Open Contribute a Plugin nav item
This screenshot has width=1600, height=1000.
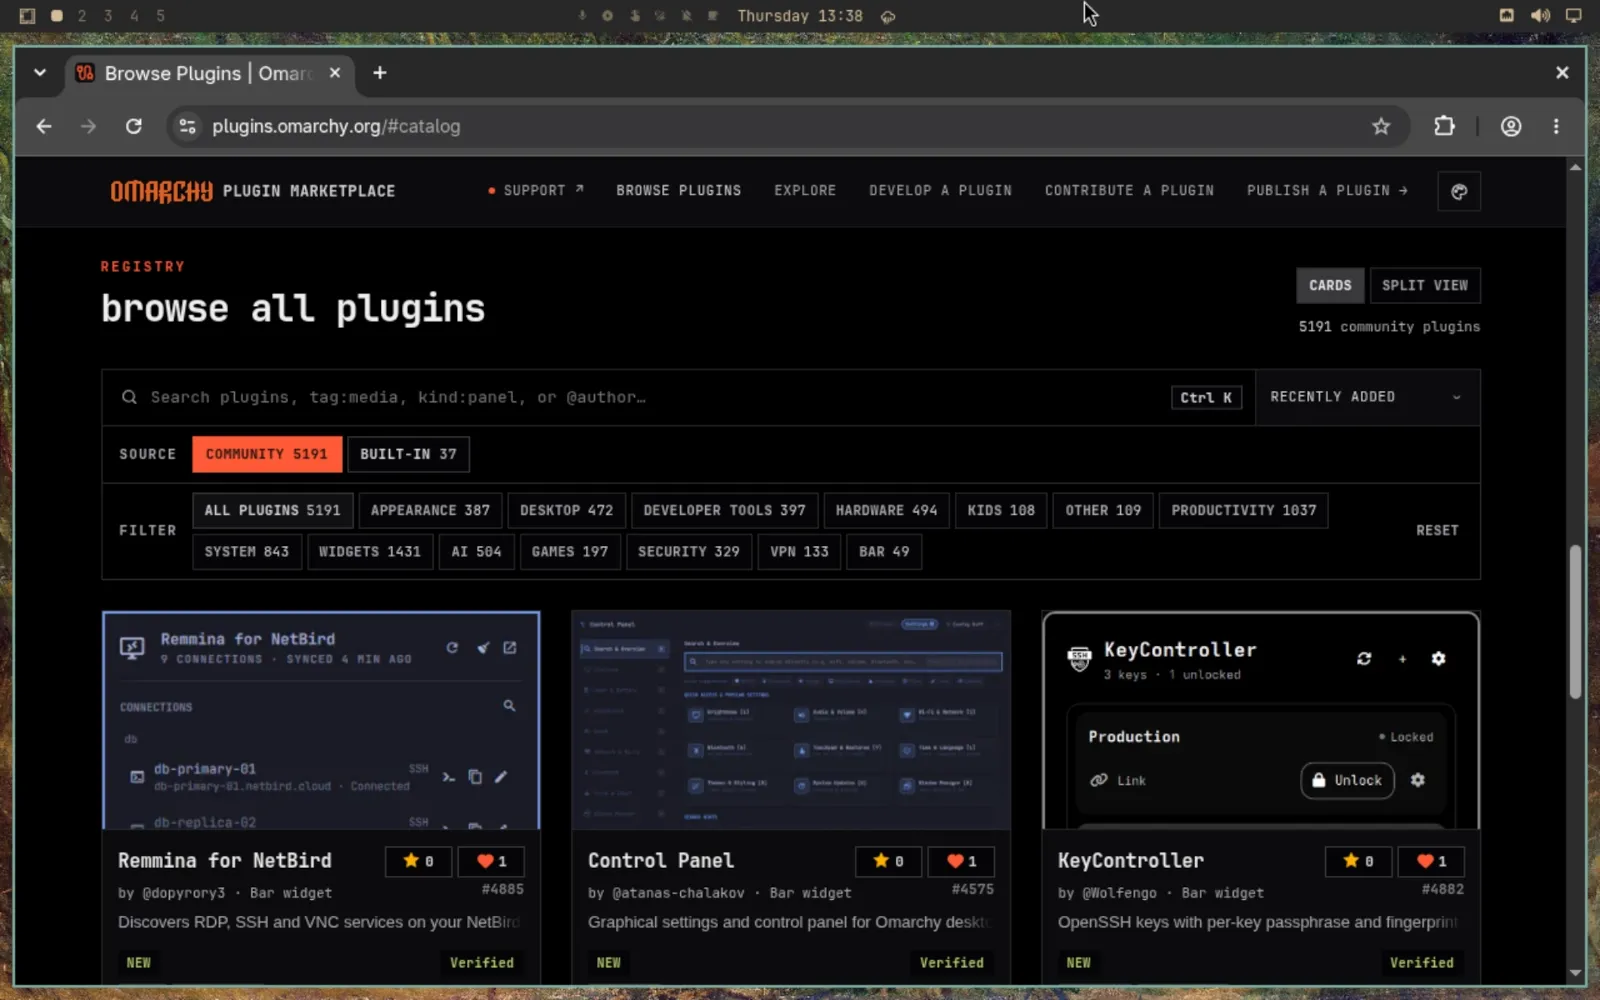pos(1129,190)
